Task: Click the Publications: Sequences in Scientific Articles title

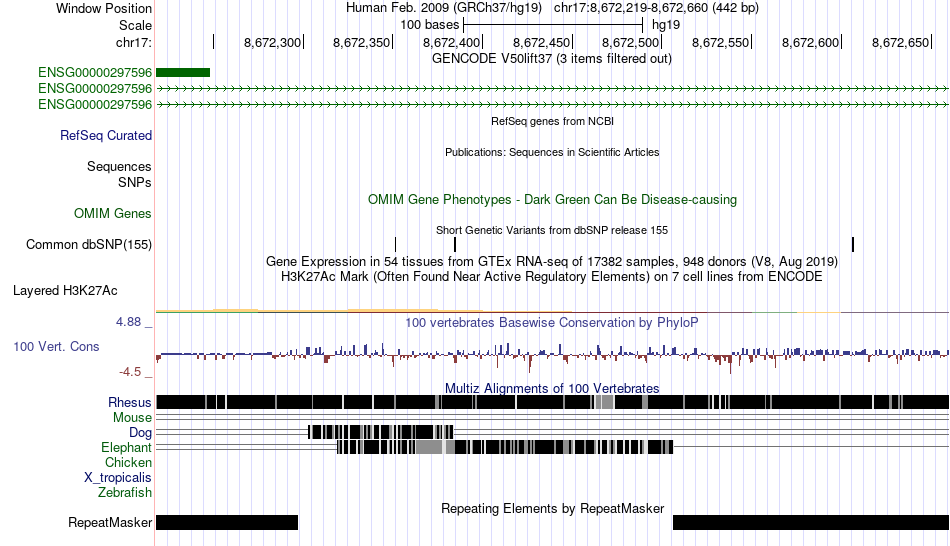Action: coord(552,152)
